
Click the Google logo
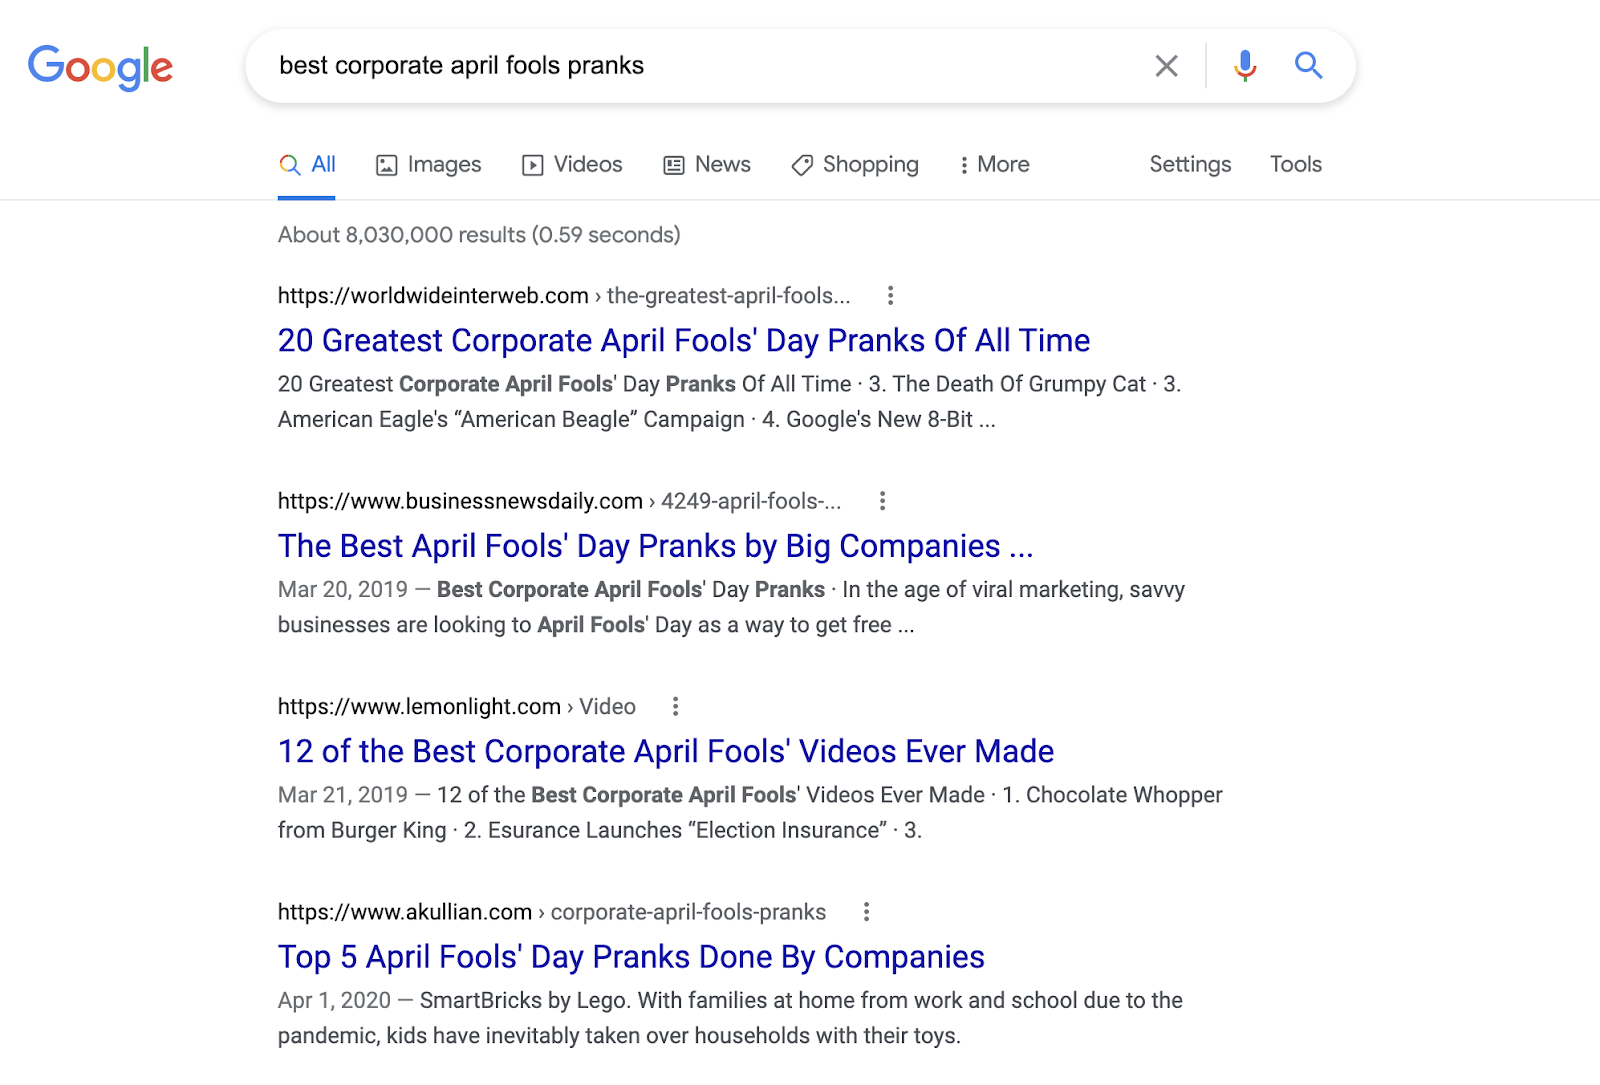[x=100, y=67]
